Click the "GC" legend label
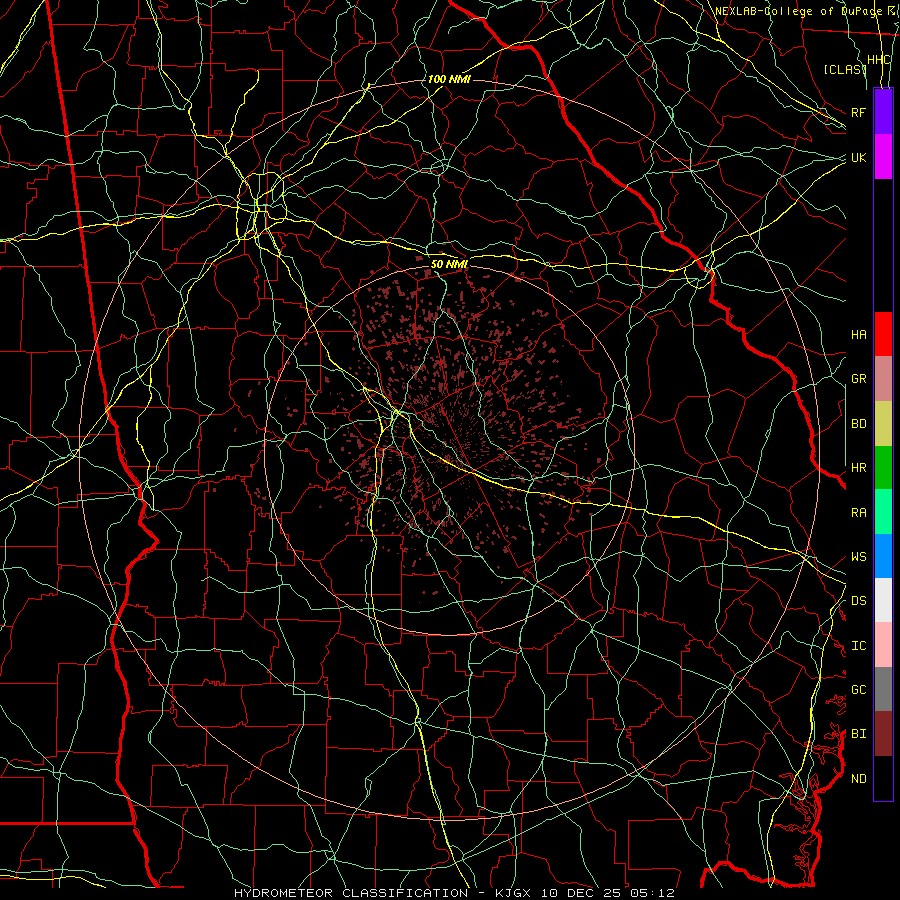The width and height of the screenshot is (900, 900). click(x=859, y=690)
